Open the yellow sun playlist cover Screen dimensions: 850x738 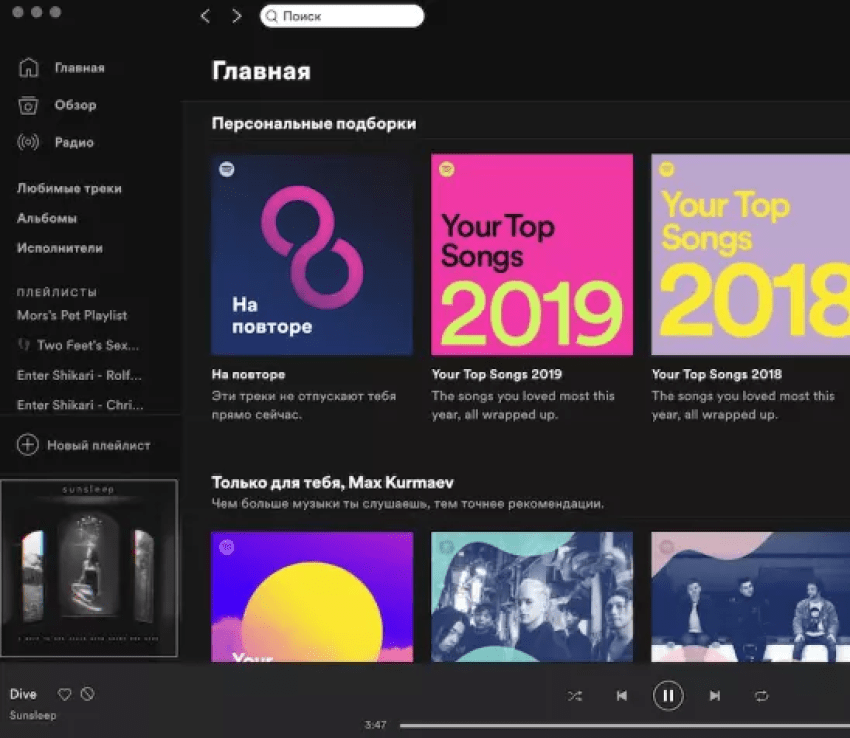tap(312, 596)
